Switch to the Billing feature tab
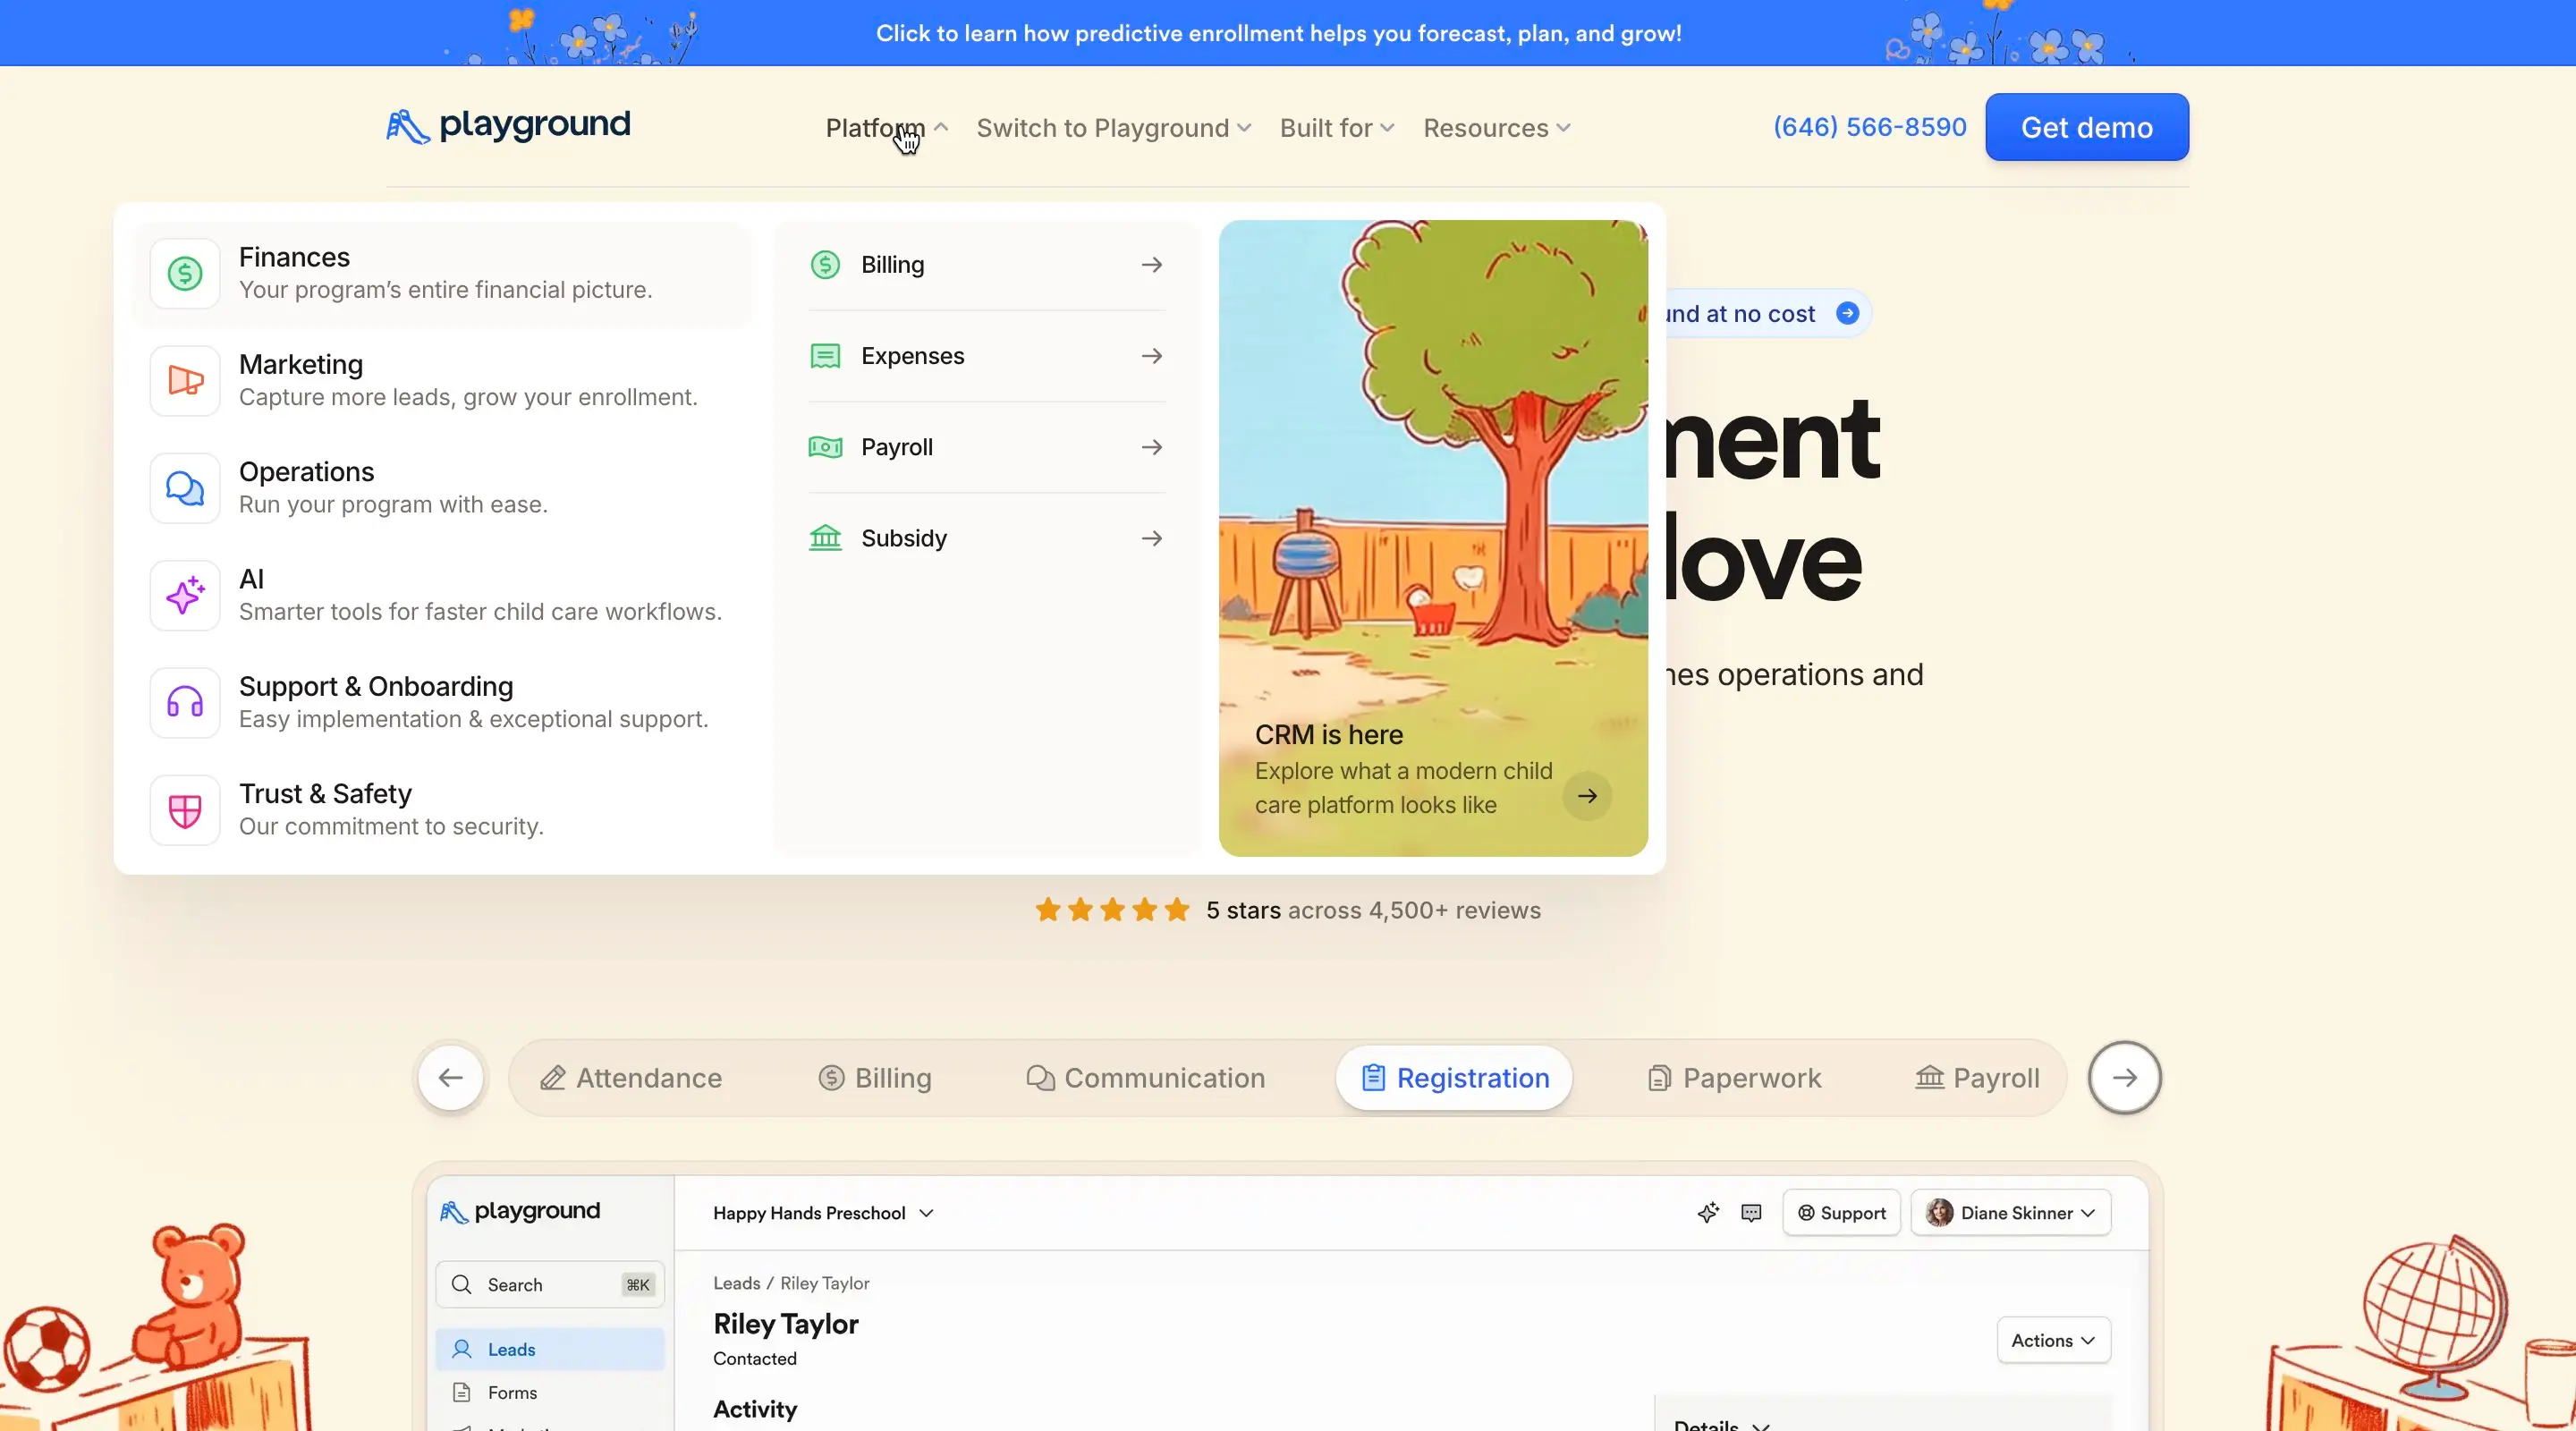Screen dimensions: 2576x1431 click(x=875, y=1078)
